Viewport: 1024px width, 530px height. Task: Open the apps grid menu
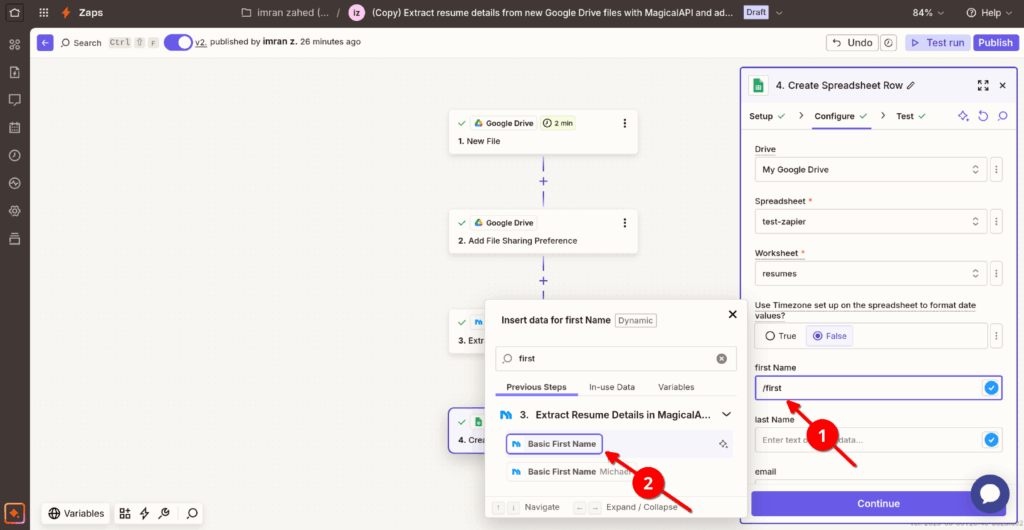pyautogui.click(x=44, y=12)
